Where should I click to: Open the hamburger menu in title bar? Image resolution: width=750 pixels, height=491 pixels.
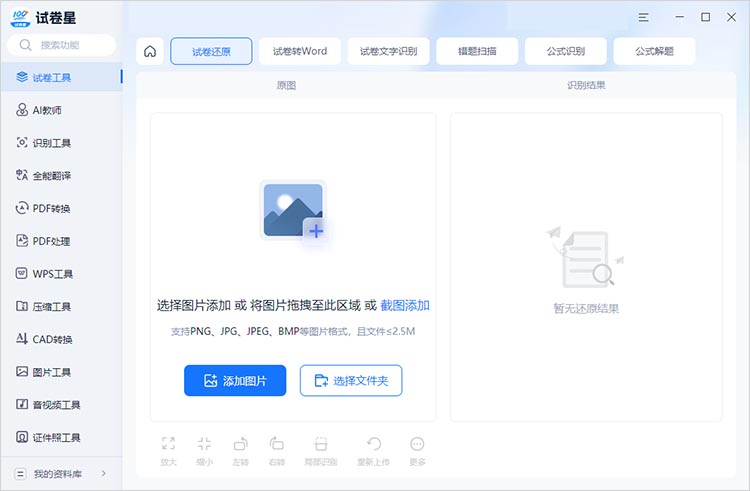click(x=643, y=18)
